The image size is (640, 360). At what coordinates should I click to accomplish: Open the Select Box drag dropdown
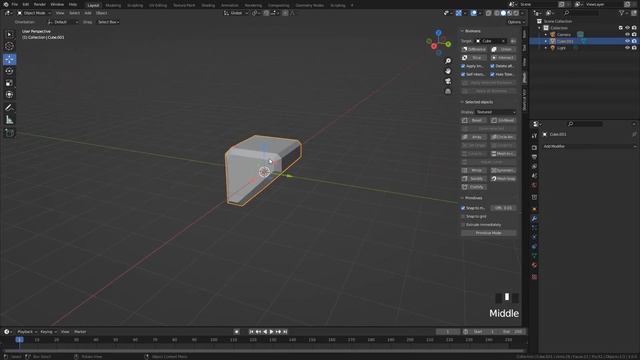coord(108,22)
